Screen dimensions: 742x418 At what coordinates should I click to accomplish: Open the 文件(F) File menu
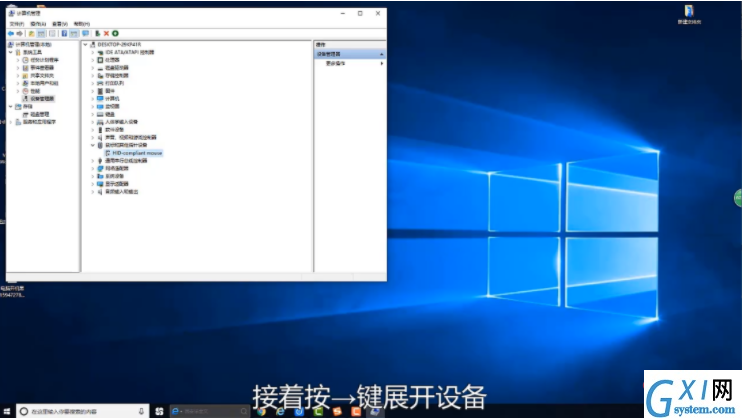(x=17, y=24)
